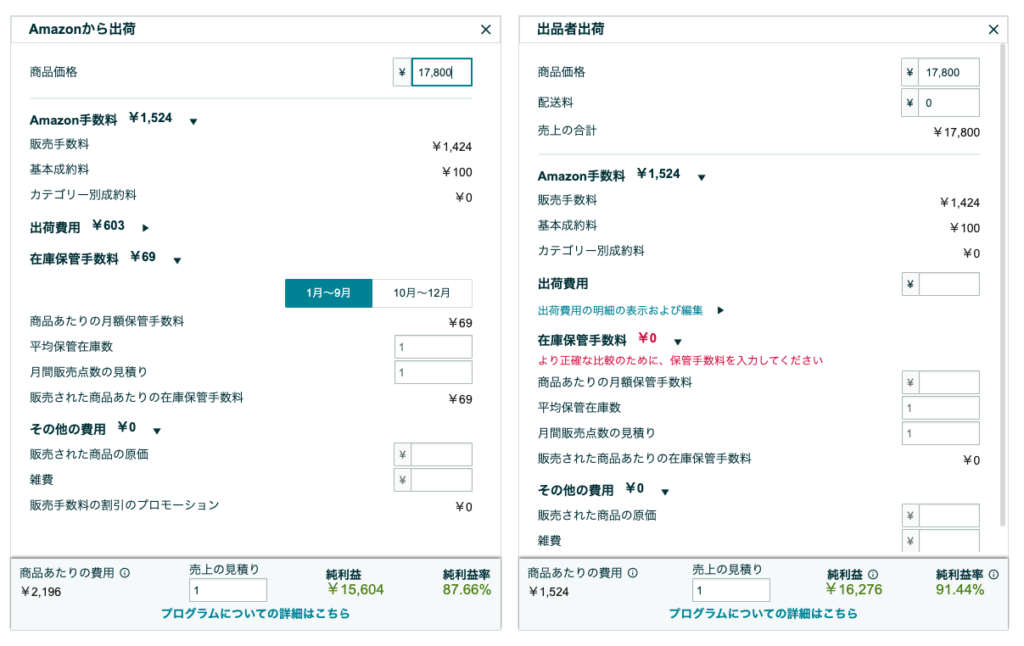Close the Amazonから出荷 calculator panel

[486, 29]
